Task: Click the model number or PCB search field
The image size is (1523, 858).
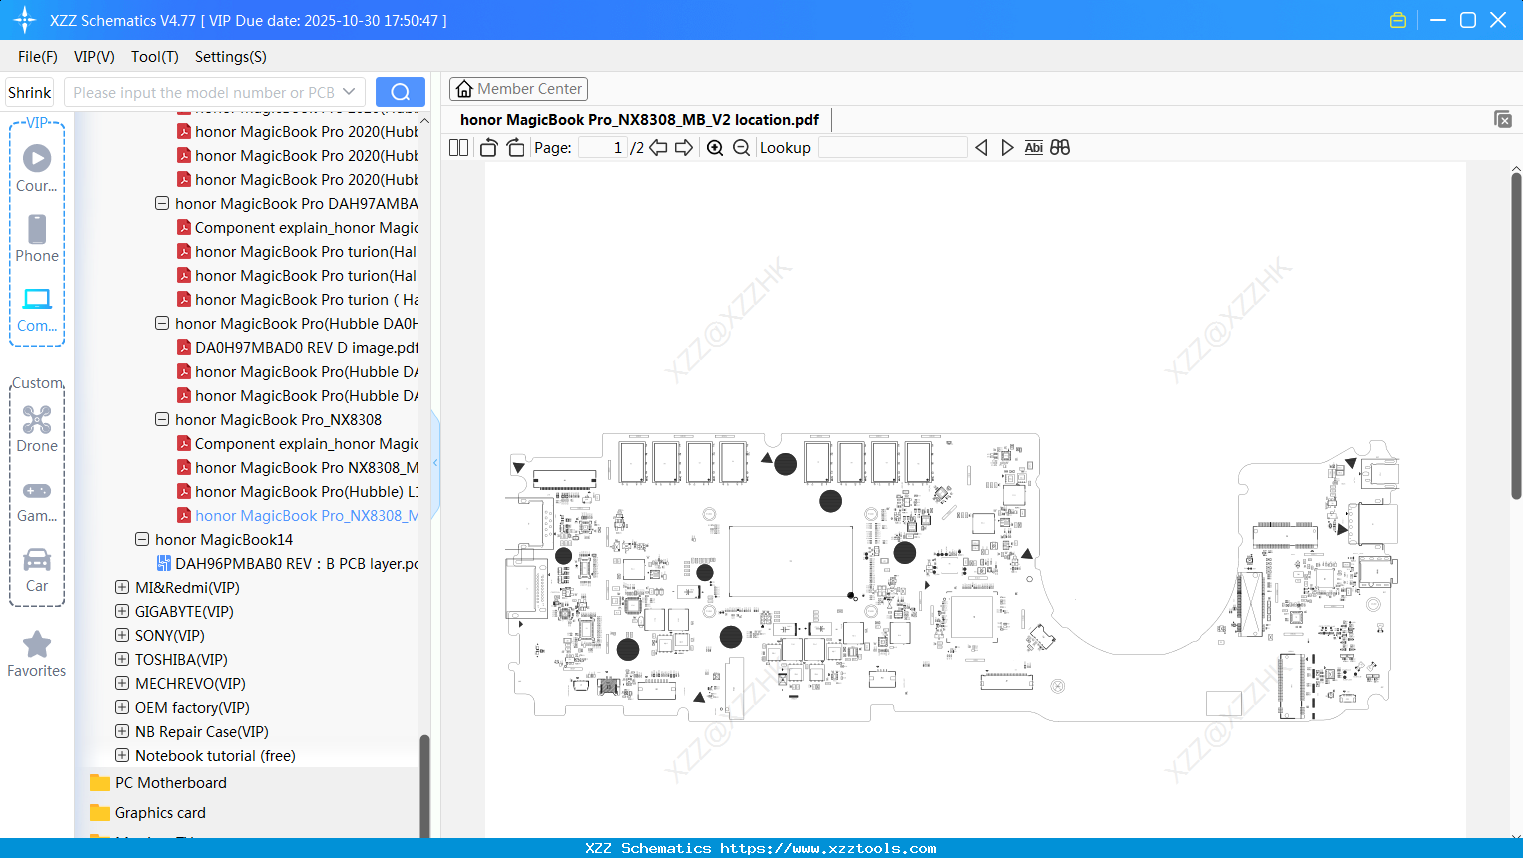Action: pyautogui.click(x=204, y=92)
